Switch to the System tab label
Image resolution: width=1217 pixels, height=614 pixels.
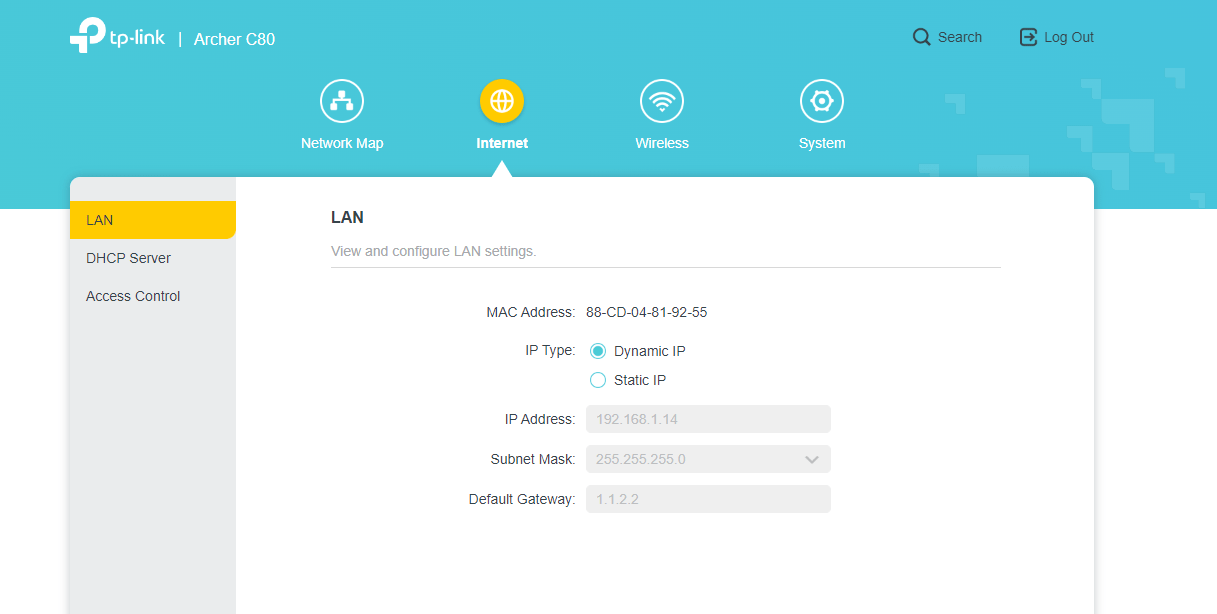822,143
